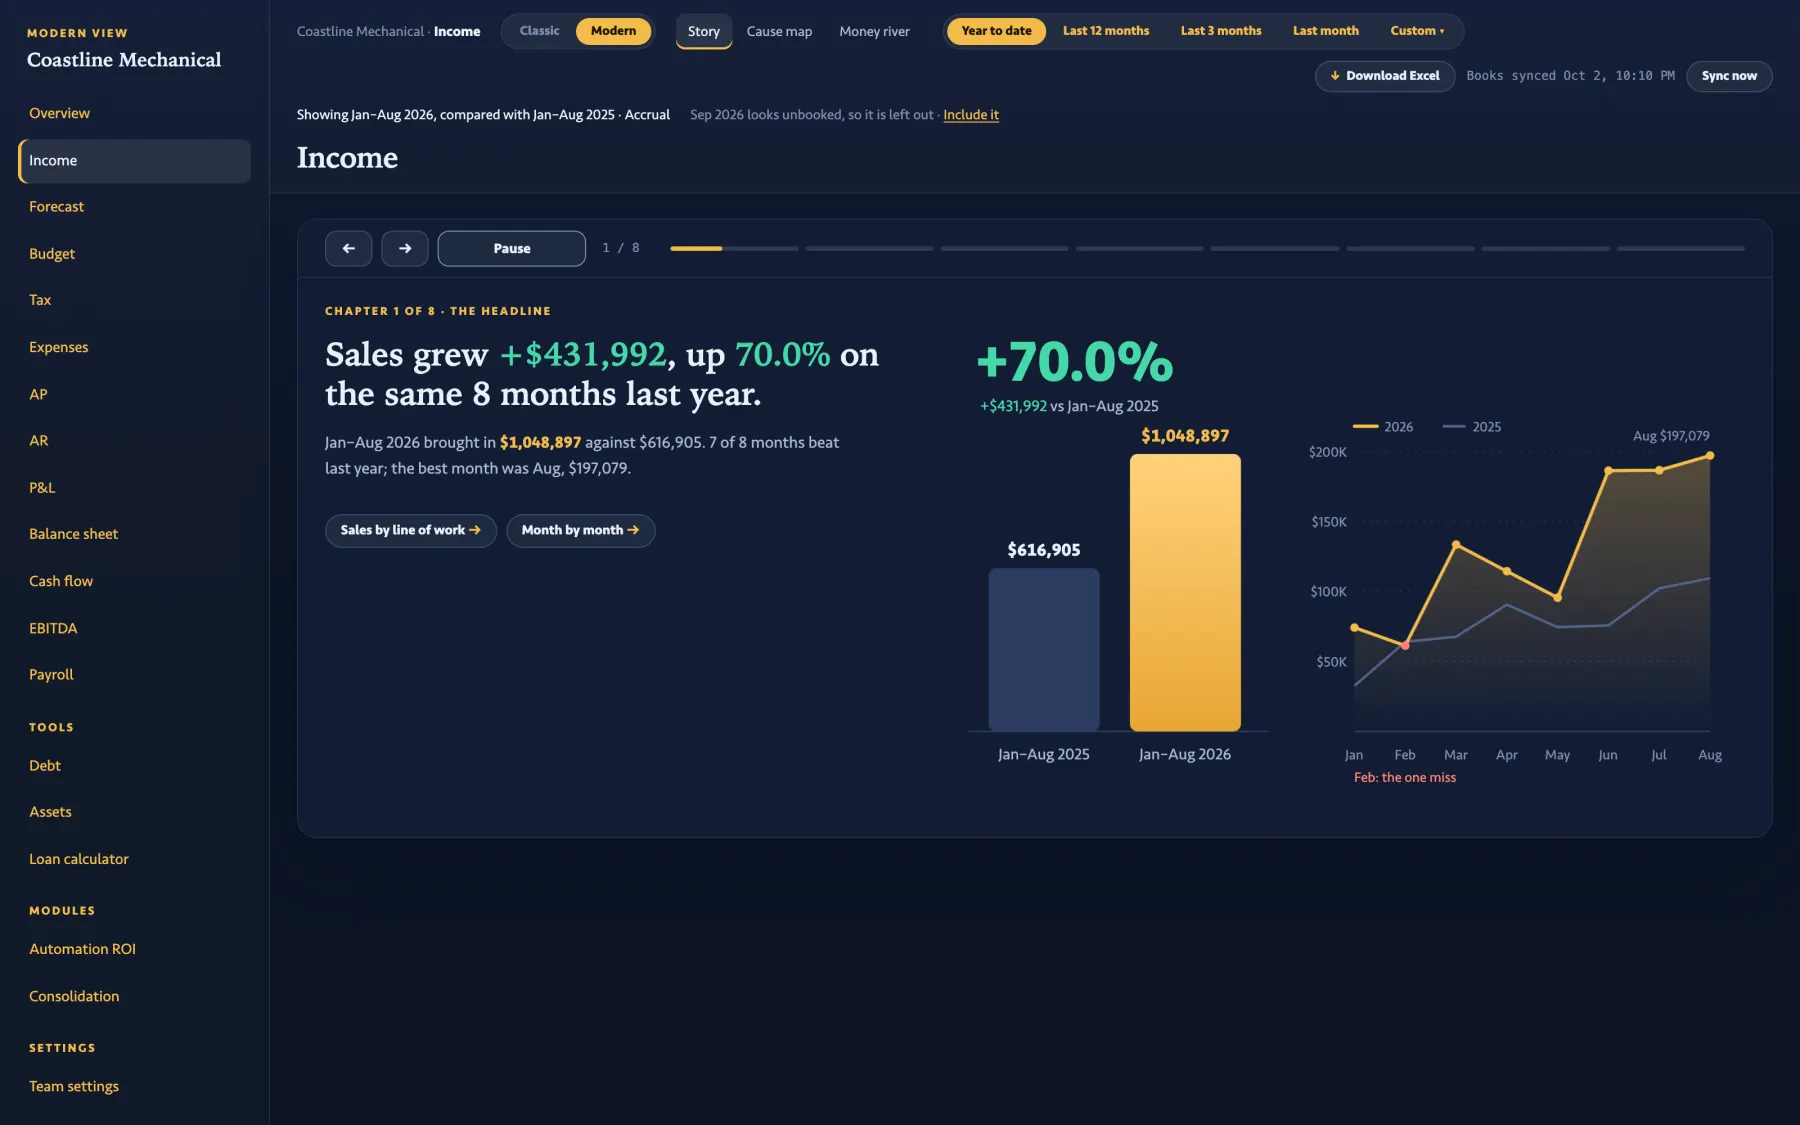Download Excel export
This screenshot has height=1125, width=1800.
[1385, 76]
